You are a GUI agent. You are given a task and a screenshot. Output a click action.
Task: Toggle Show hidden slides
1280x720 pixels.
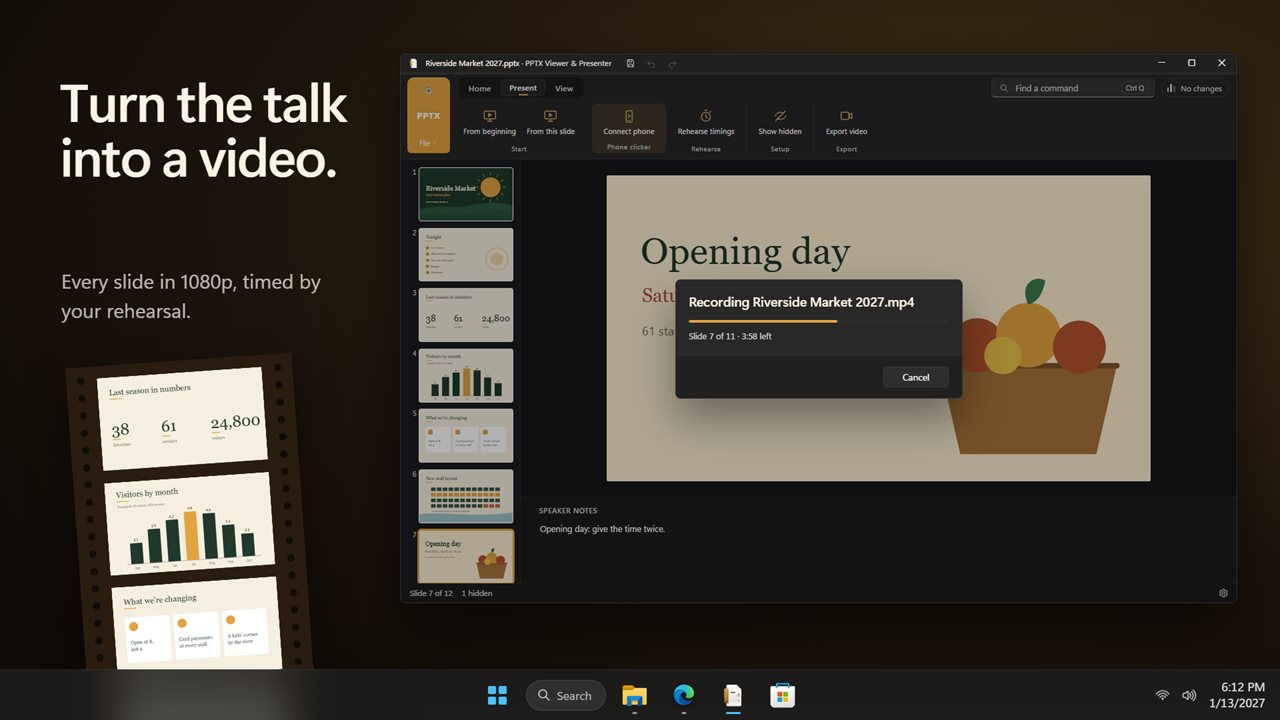[x=780, y=123]
